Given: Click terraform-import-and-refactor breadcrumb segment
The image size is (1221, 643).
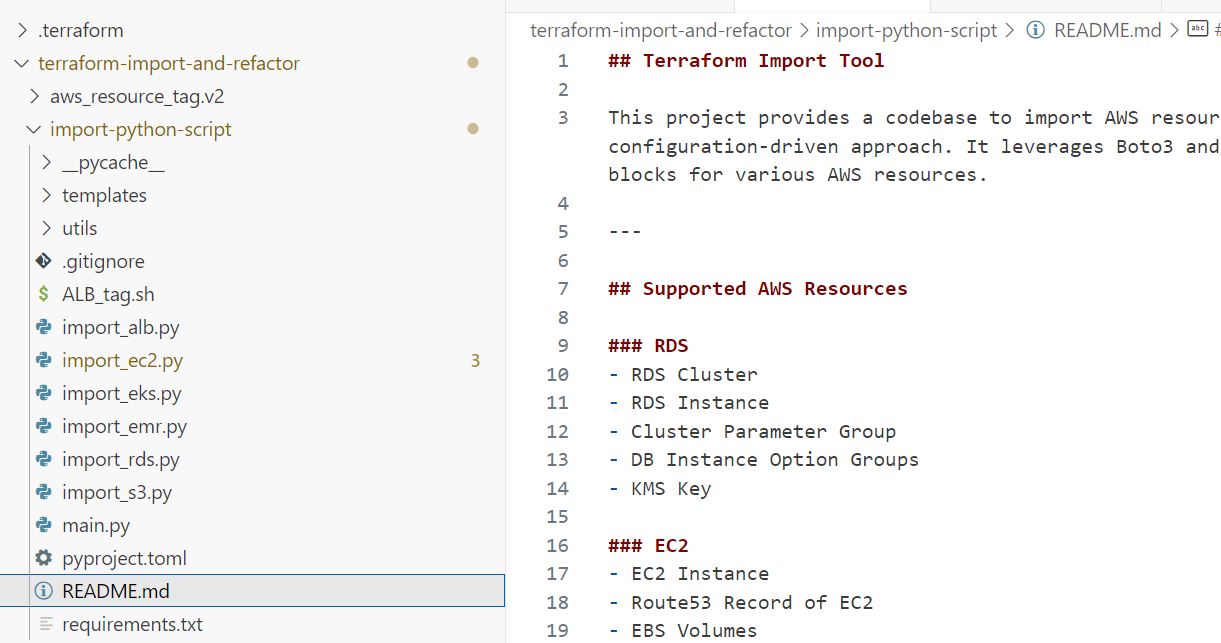Looking at the screenshot, I should point(660,30).
